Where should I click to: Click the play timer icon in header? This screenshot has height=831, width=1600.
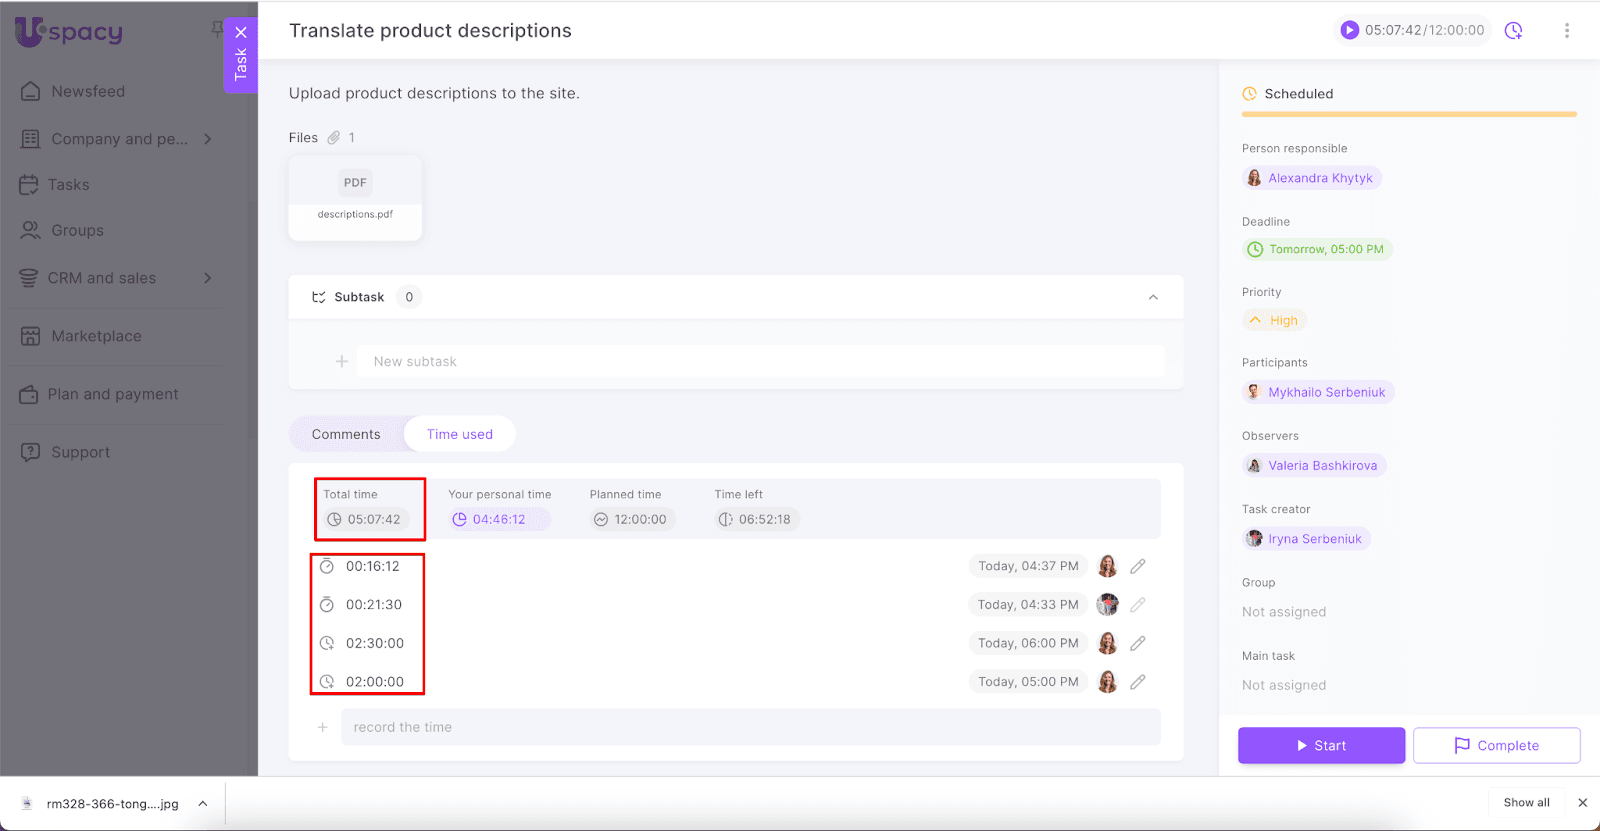coord(1349,30)
